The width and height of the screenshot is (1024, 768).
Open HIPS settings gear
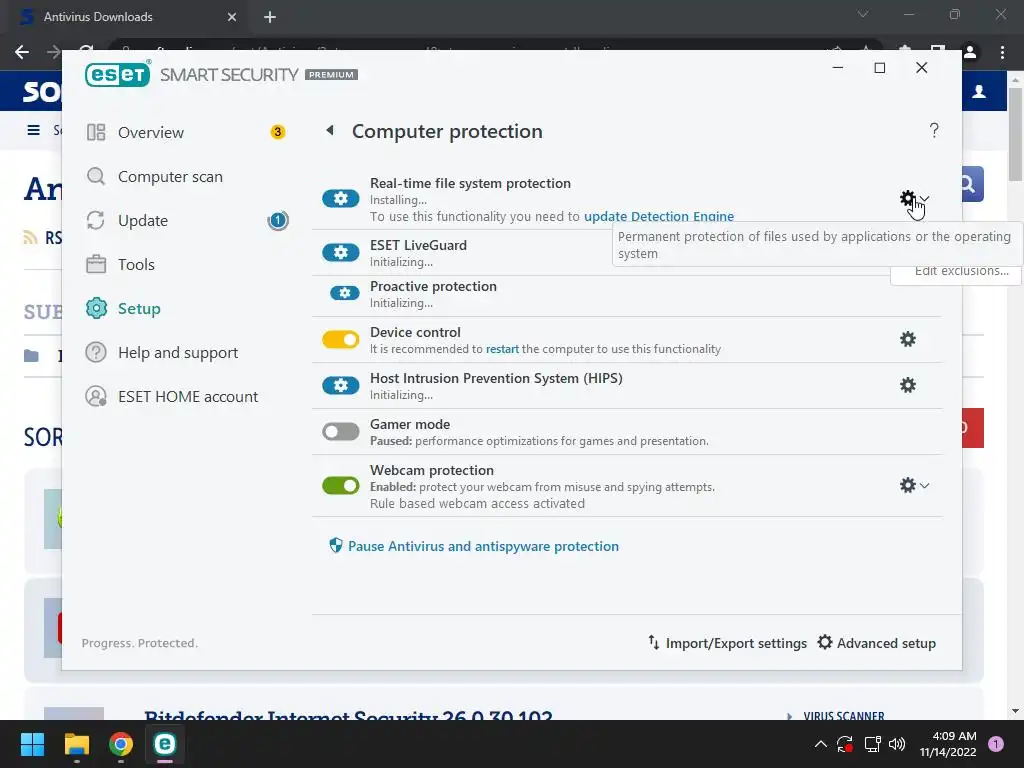pyautogui.click(x=908, y=385)
